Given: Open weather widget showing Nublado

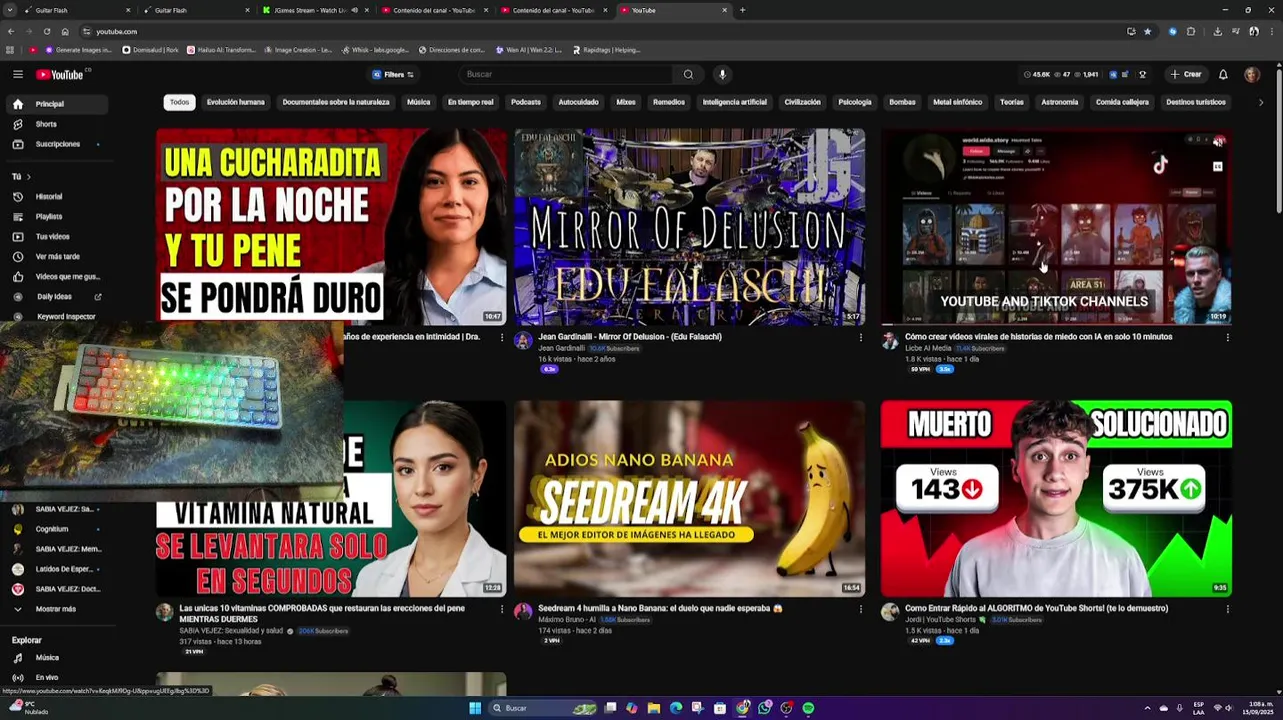Looking at the screenshot, I should 27,708.
